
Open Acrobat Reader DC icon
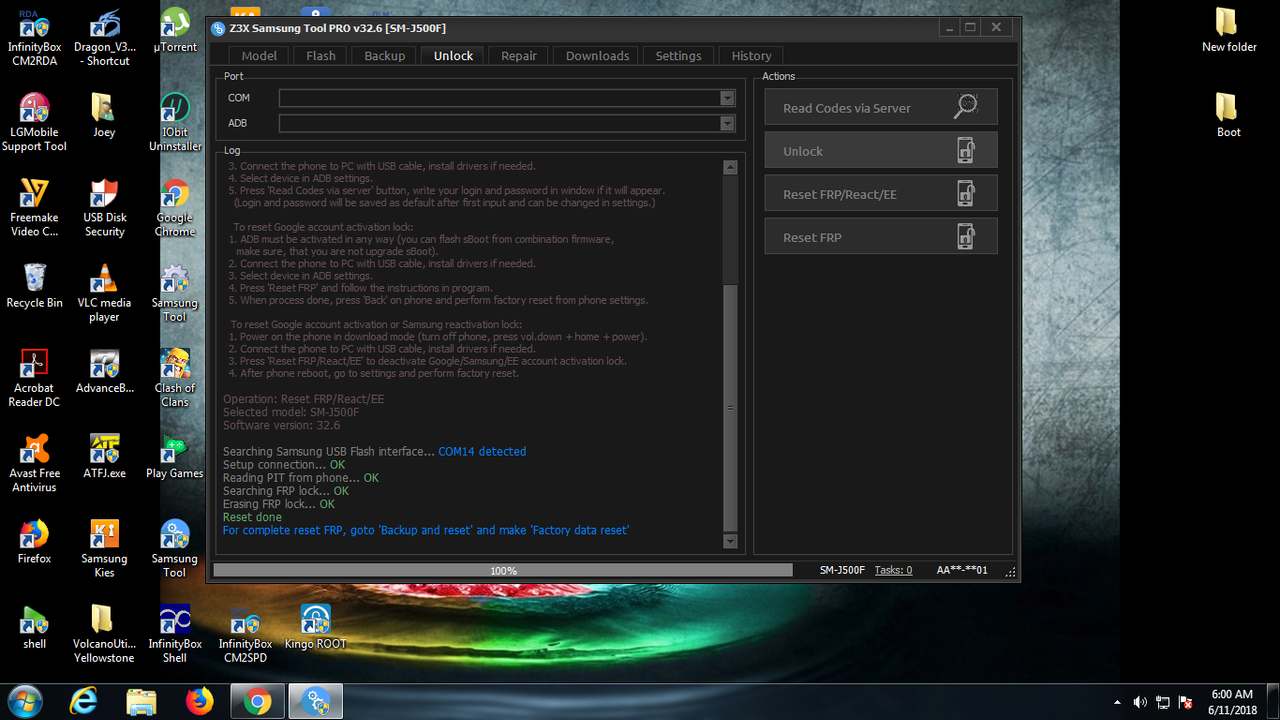point(34,378)
